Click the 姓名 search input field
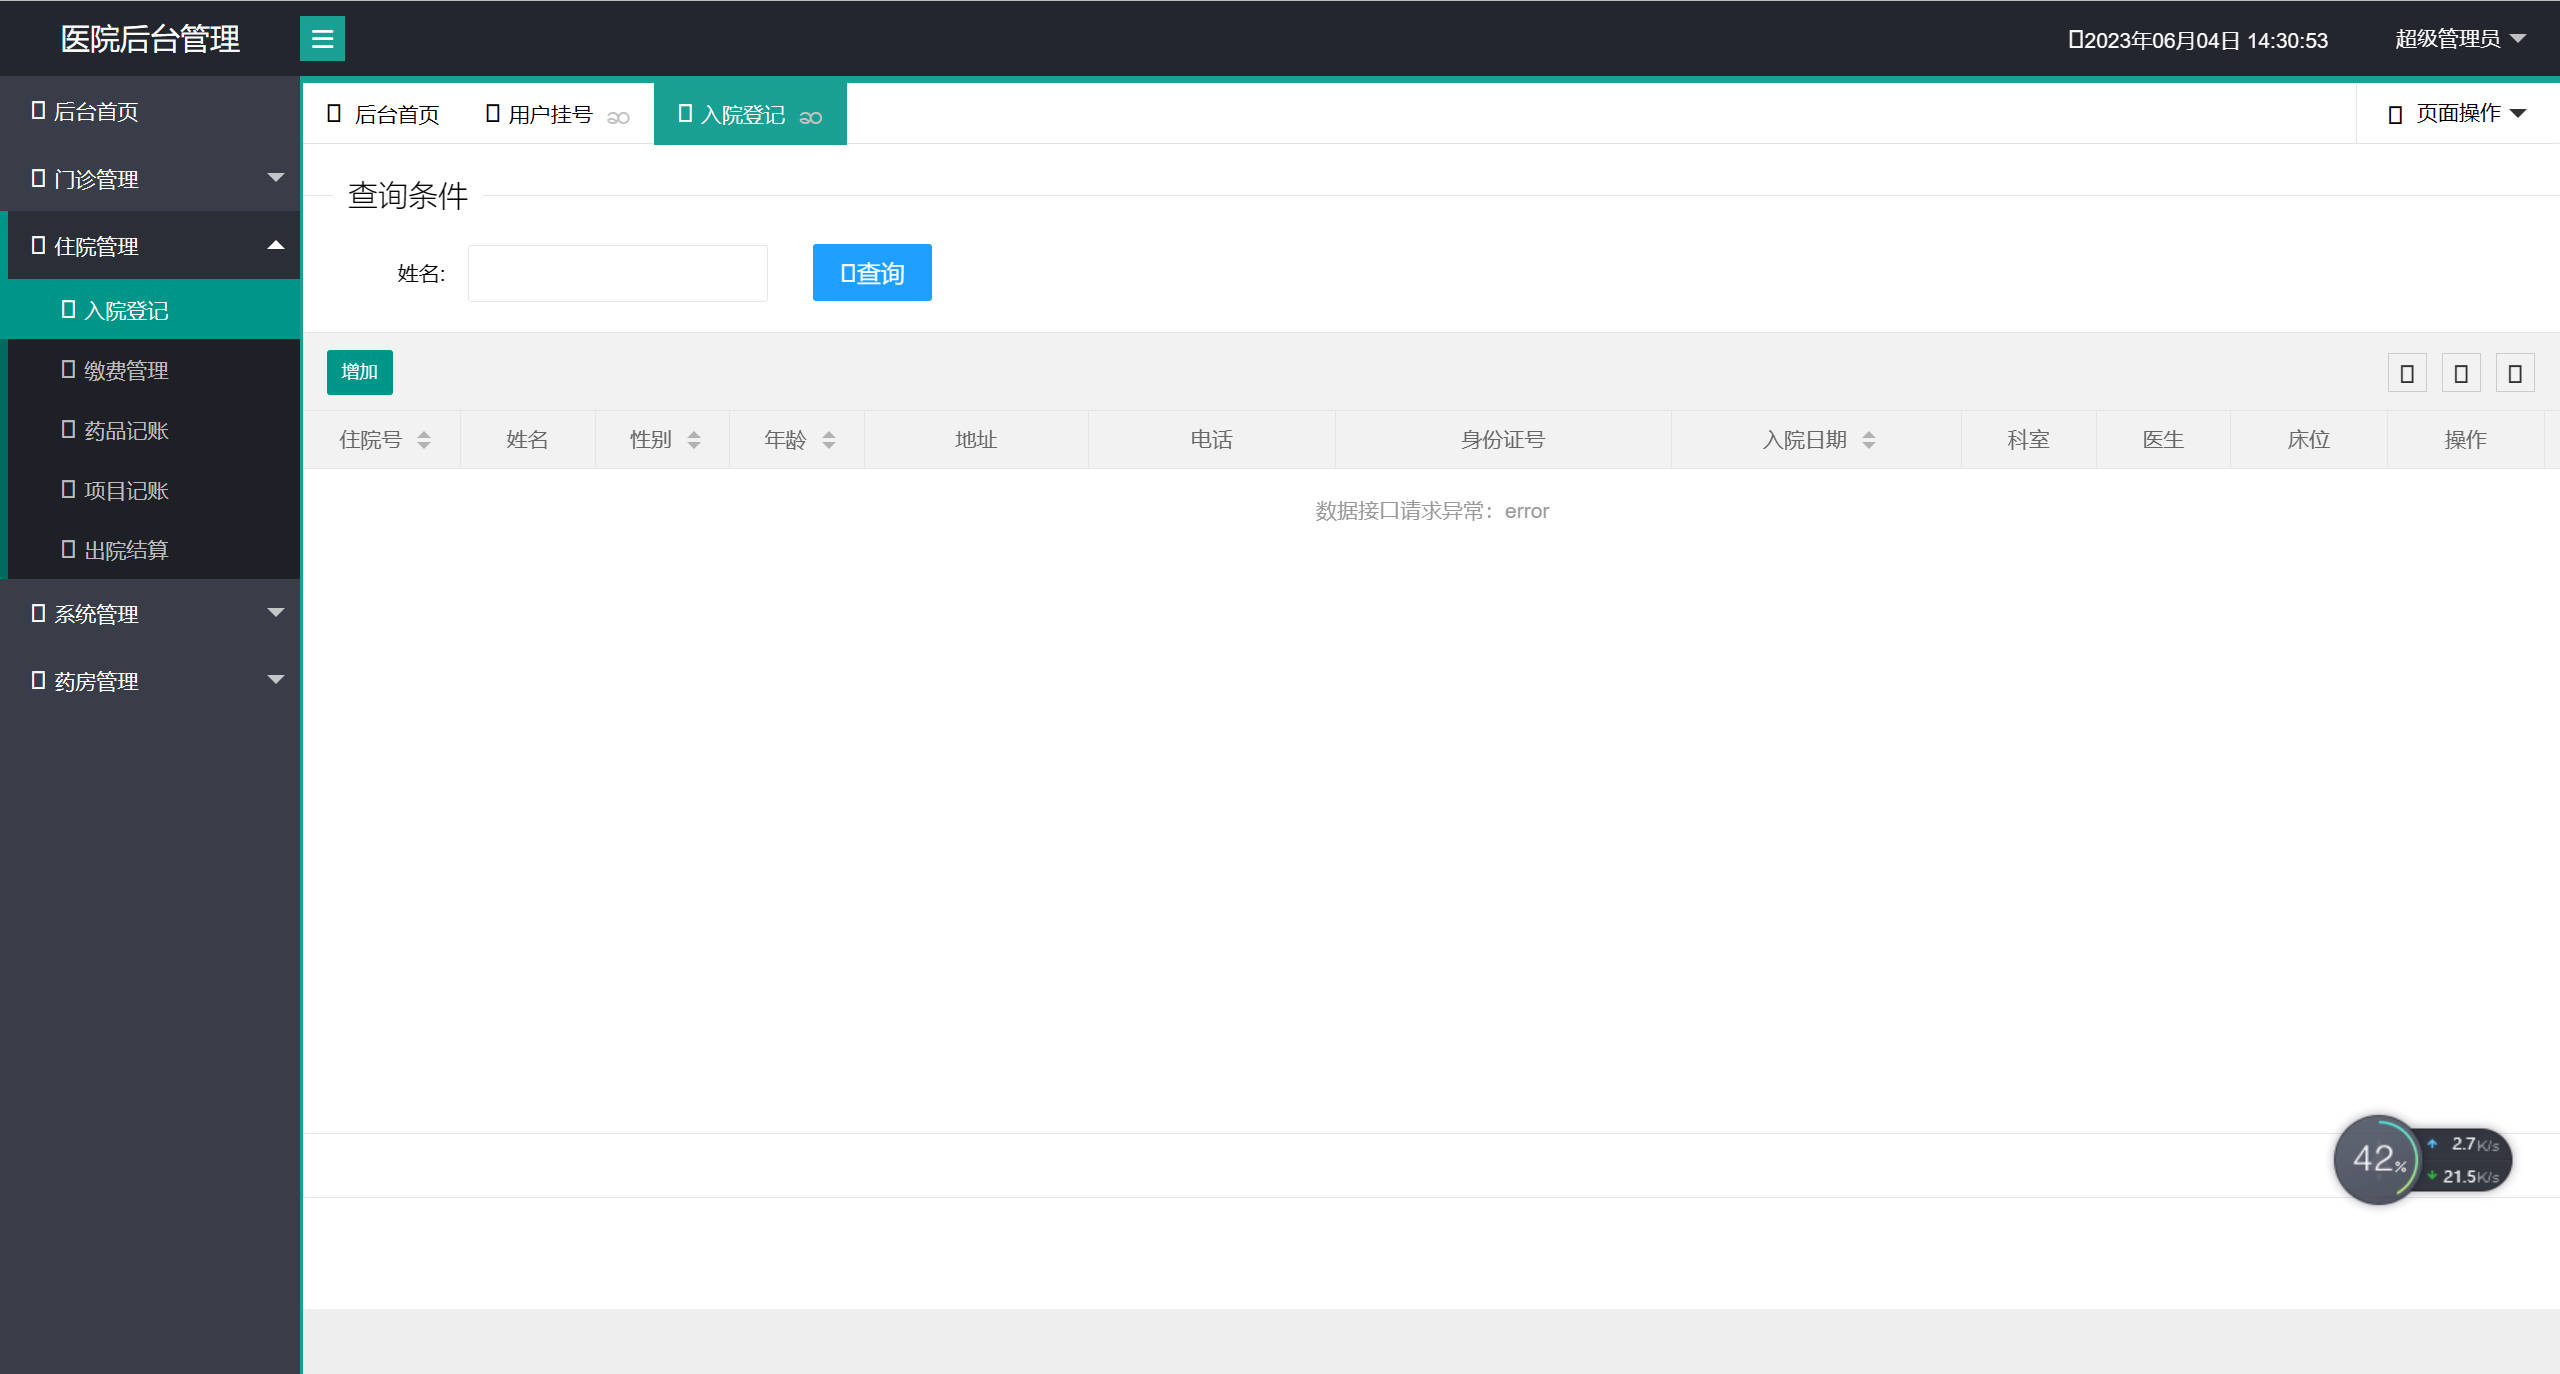Screen dimensions: 2560x1374 point(618,273)
